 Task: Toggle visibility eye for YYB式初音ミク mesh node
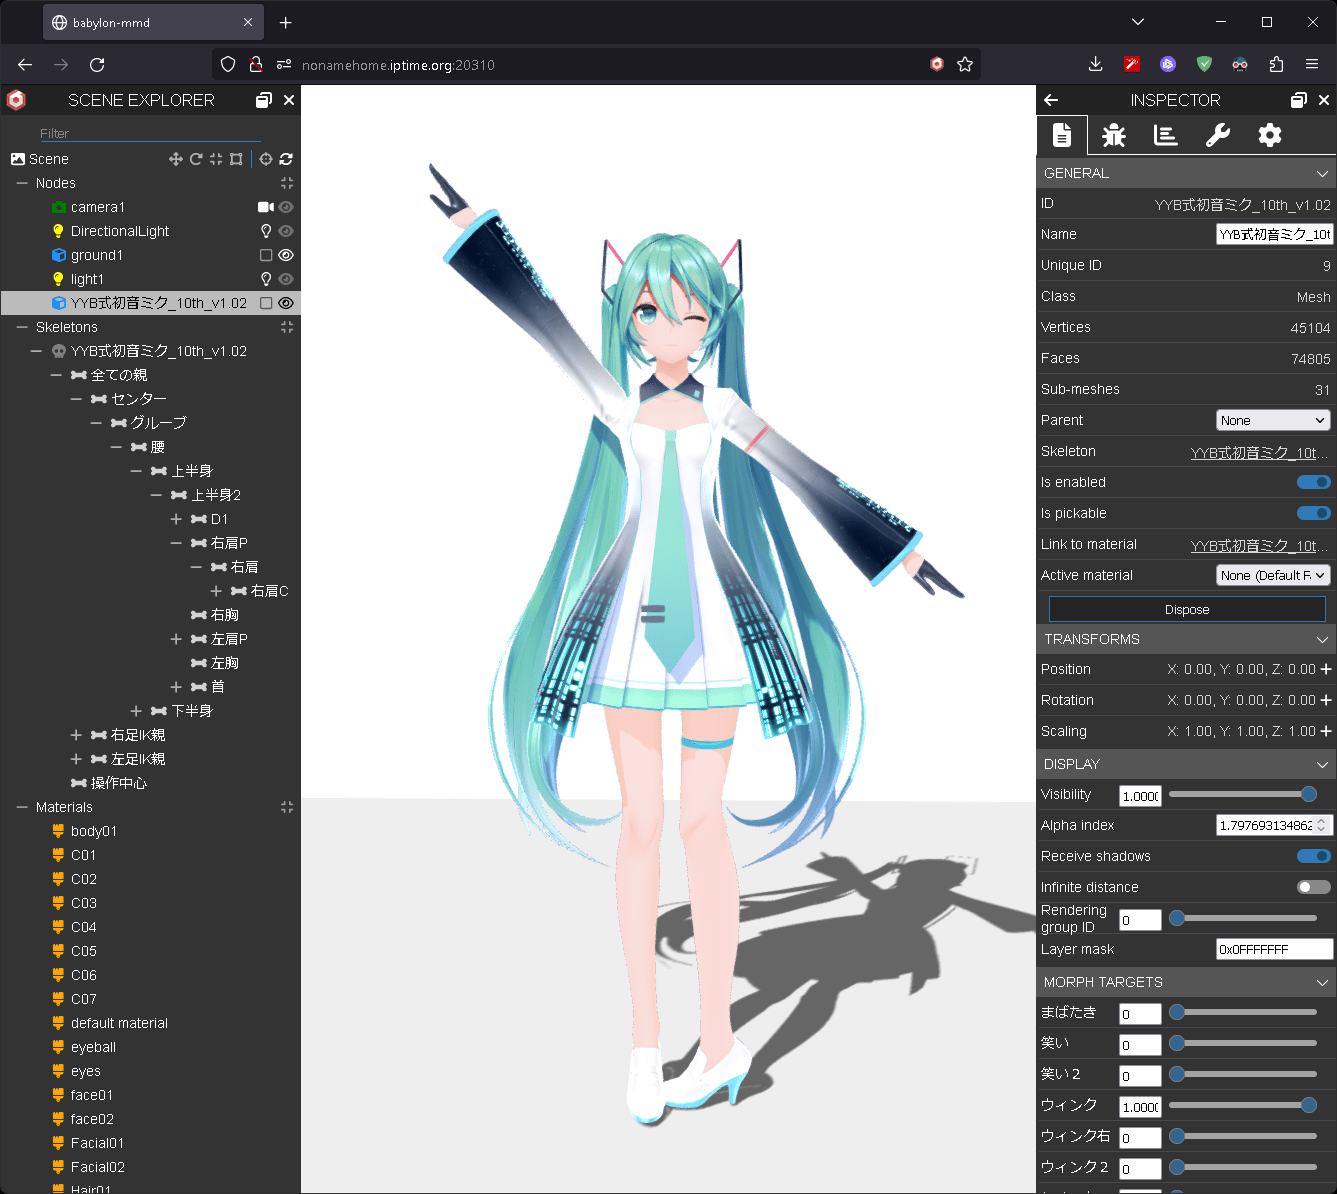[286, 303]
